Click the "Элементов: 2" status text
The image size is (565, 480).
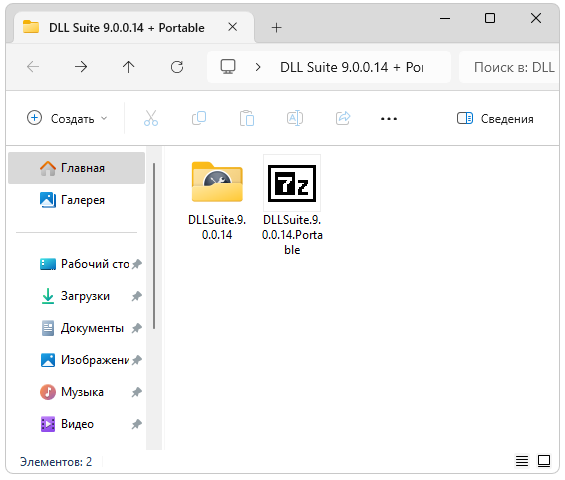point(56,462)
